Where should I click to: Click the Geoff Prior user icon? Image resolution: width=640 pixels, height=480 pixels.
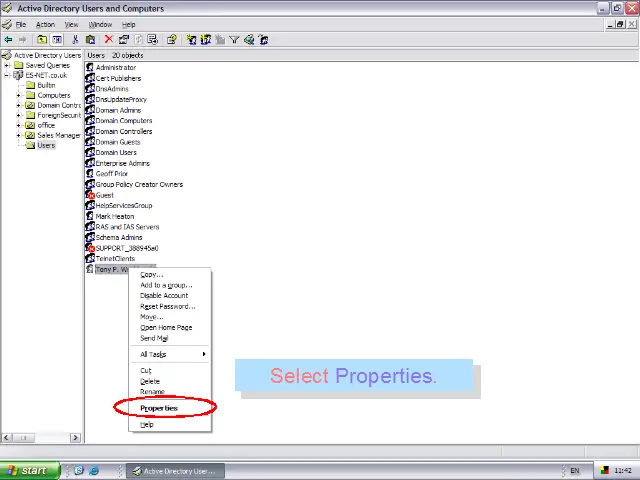(90, 173)
